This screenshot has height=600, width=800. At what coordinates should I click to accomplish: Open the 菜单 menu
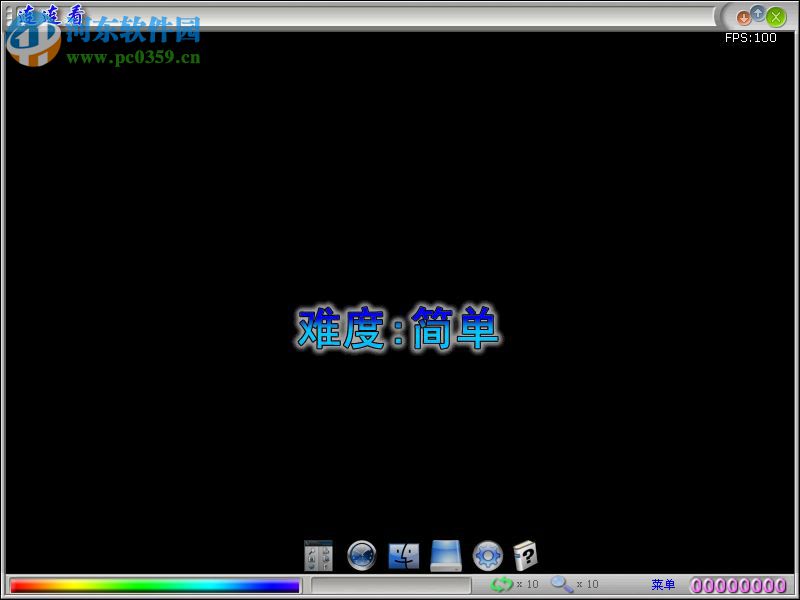click(x=663, y=585)
